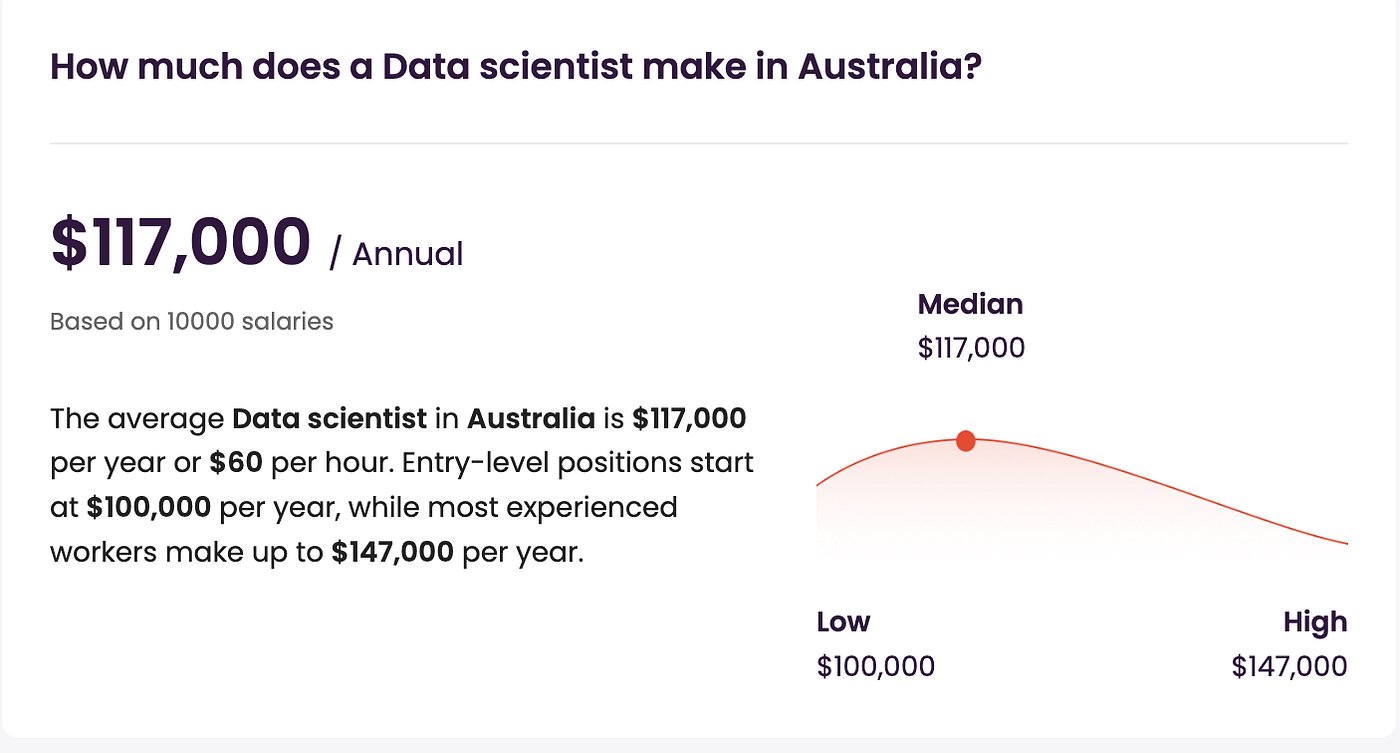Click the "Median" label above the chart

click(970, 304)
